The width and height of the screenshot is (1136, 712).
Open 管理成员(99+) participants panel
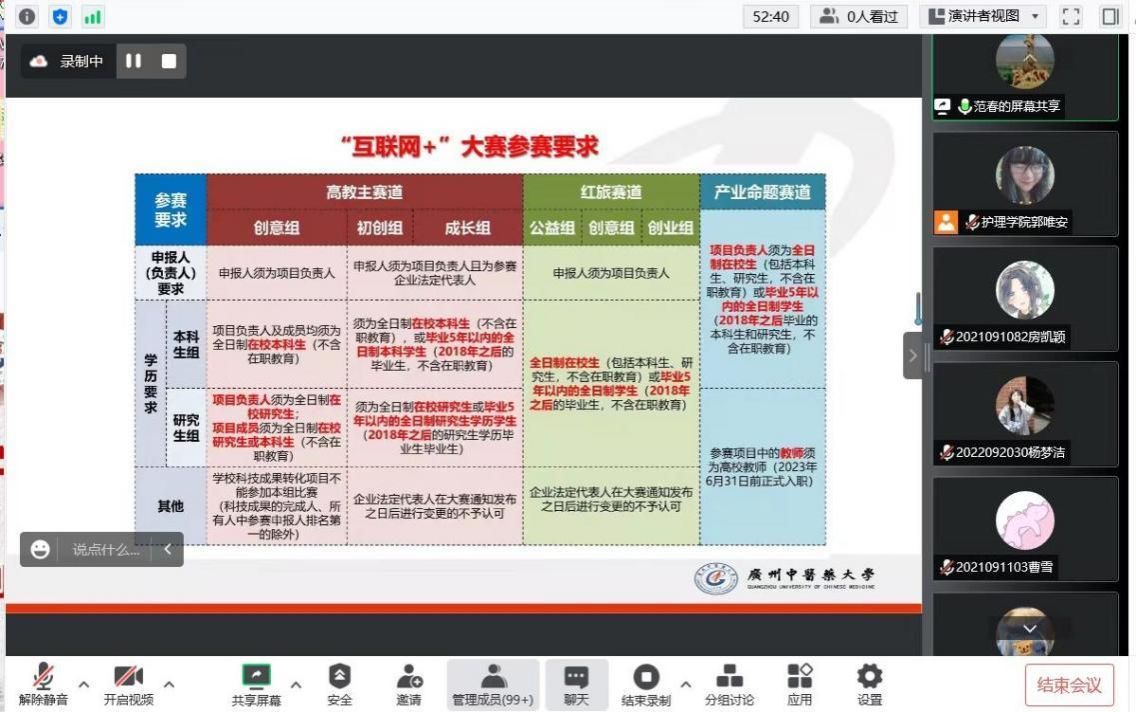493,684
